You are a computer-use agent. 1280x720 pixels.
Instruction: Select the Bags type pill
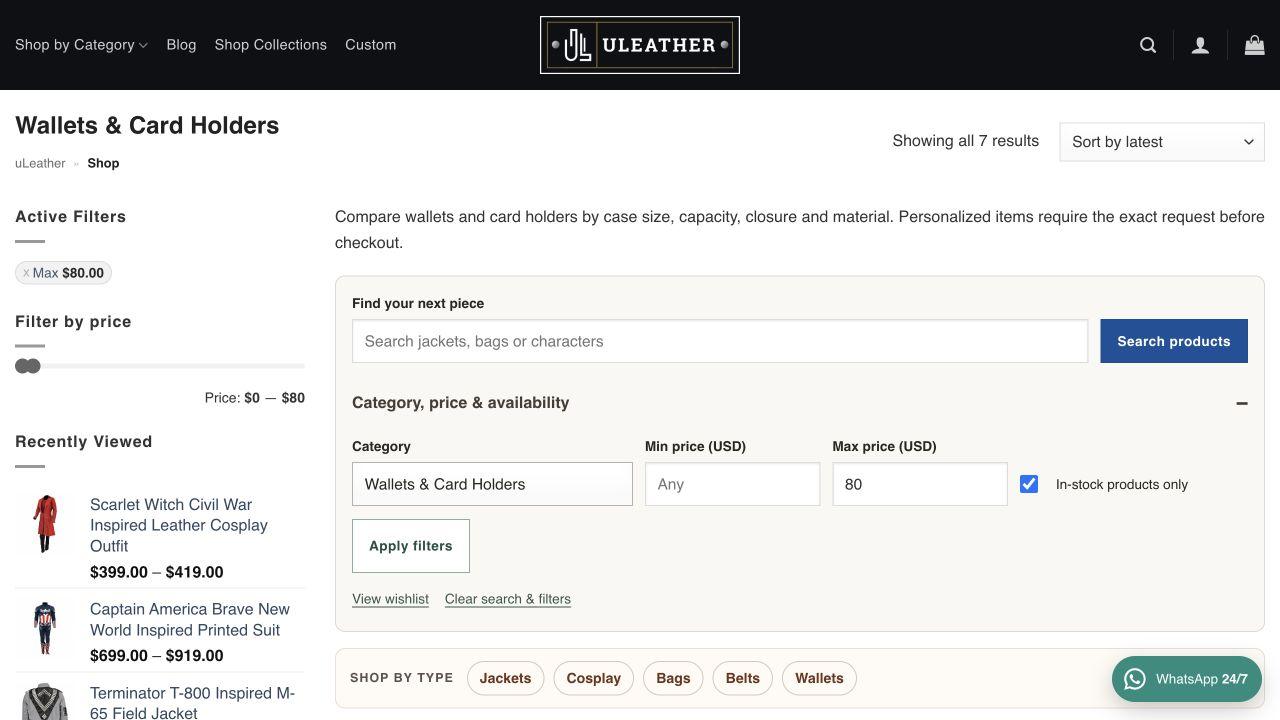[673, 678]
